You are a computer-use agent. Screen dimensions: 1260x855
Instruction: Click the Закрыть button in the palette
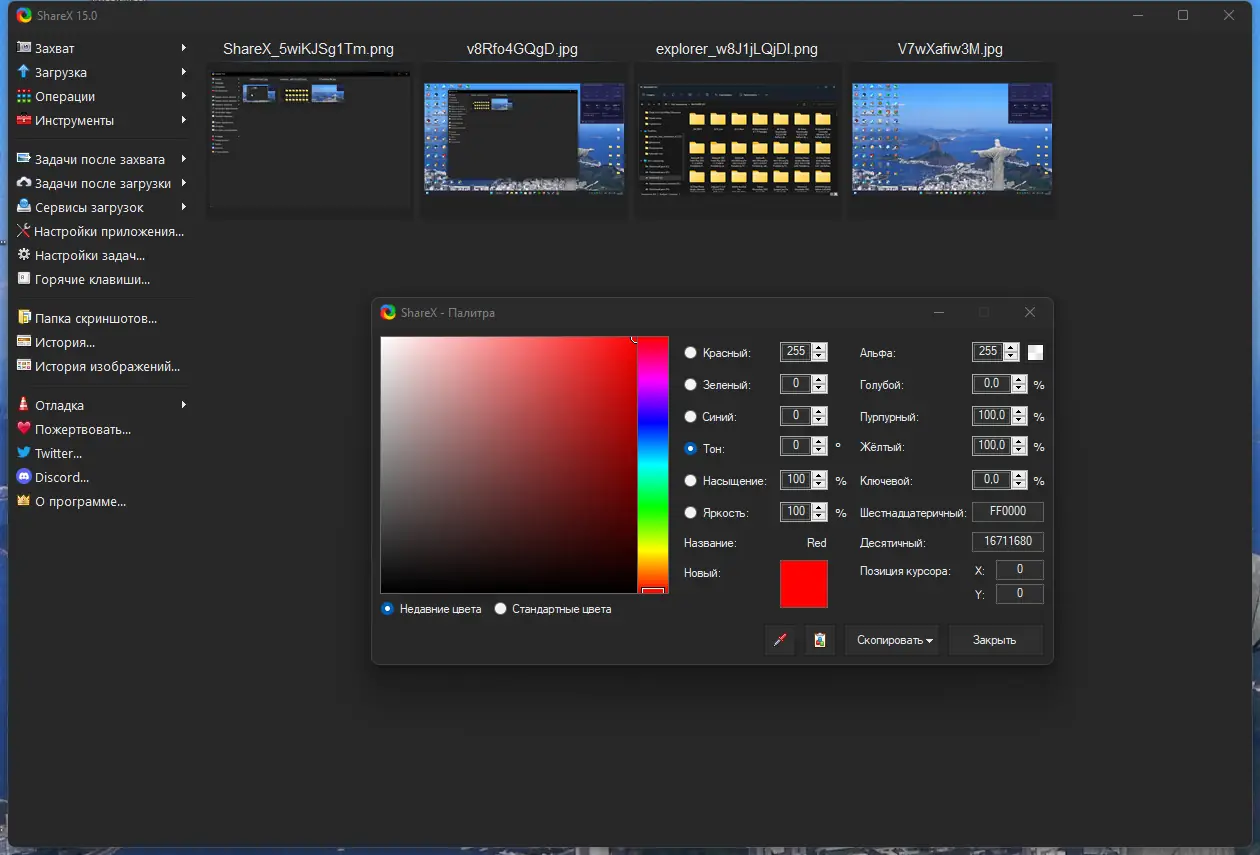(995, 640)
